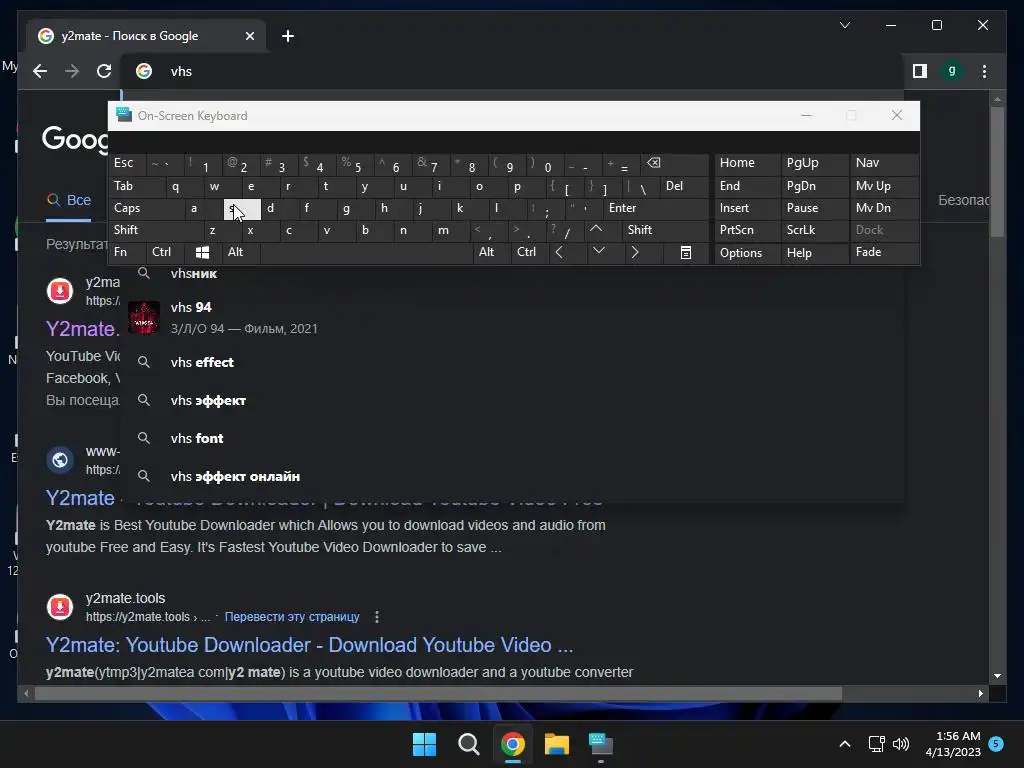Open 'Y2mate: Youtube Downloader' result link

pos(309,645)
